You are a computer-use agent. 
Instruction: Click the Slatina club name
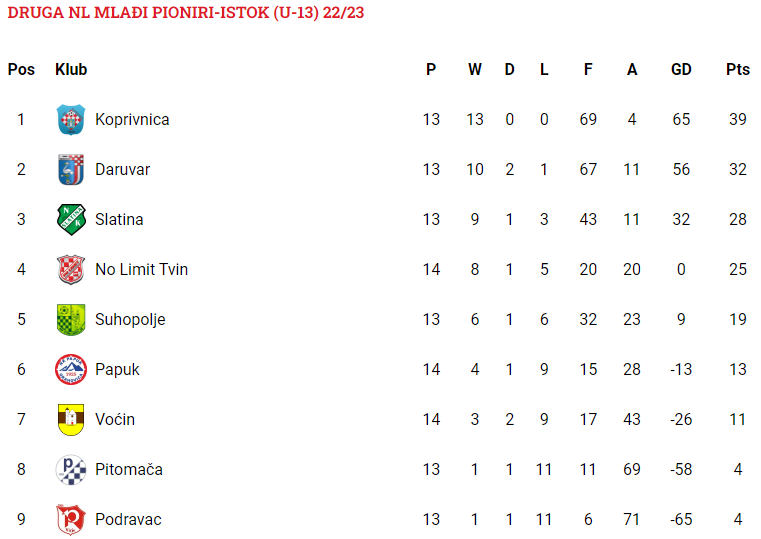[x=119, y=219]
